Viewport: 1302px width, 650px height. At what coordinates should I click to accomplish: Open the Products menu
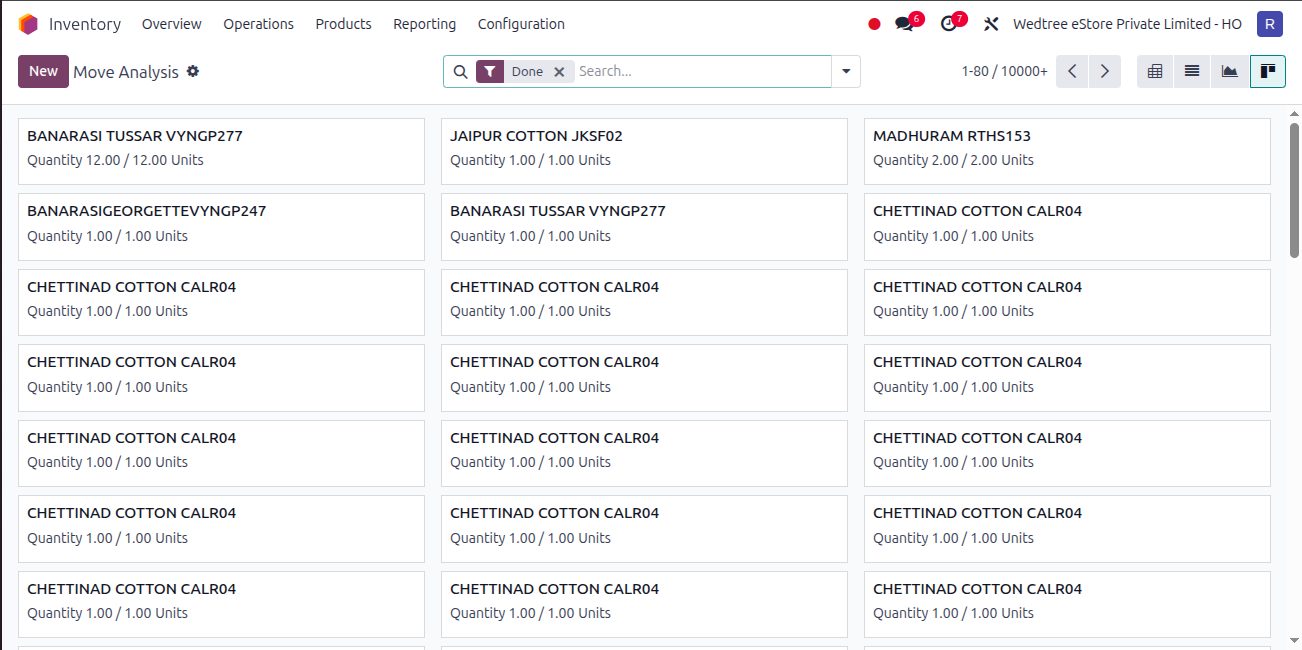(343, 24)
